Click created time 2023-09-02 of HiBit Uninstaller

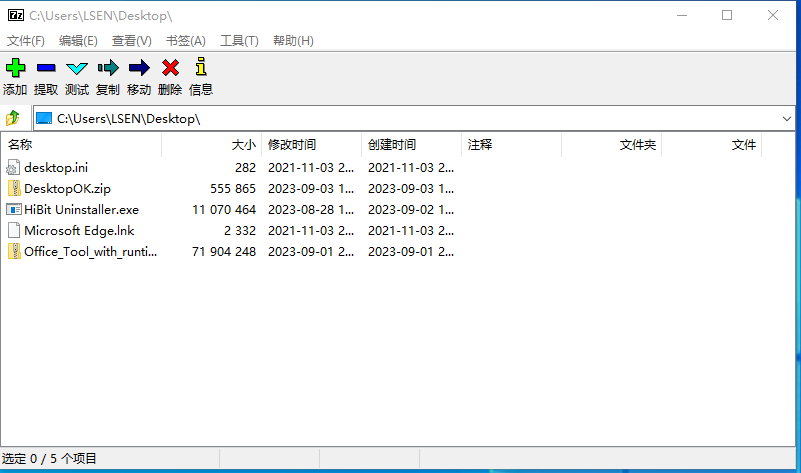coord(411,209)
